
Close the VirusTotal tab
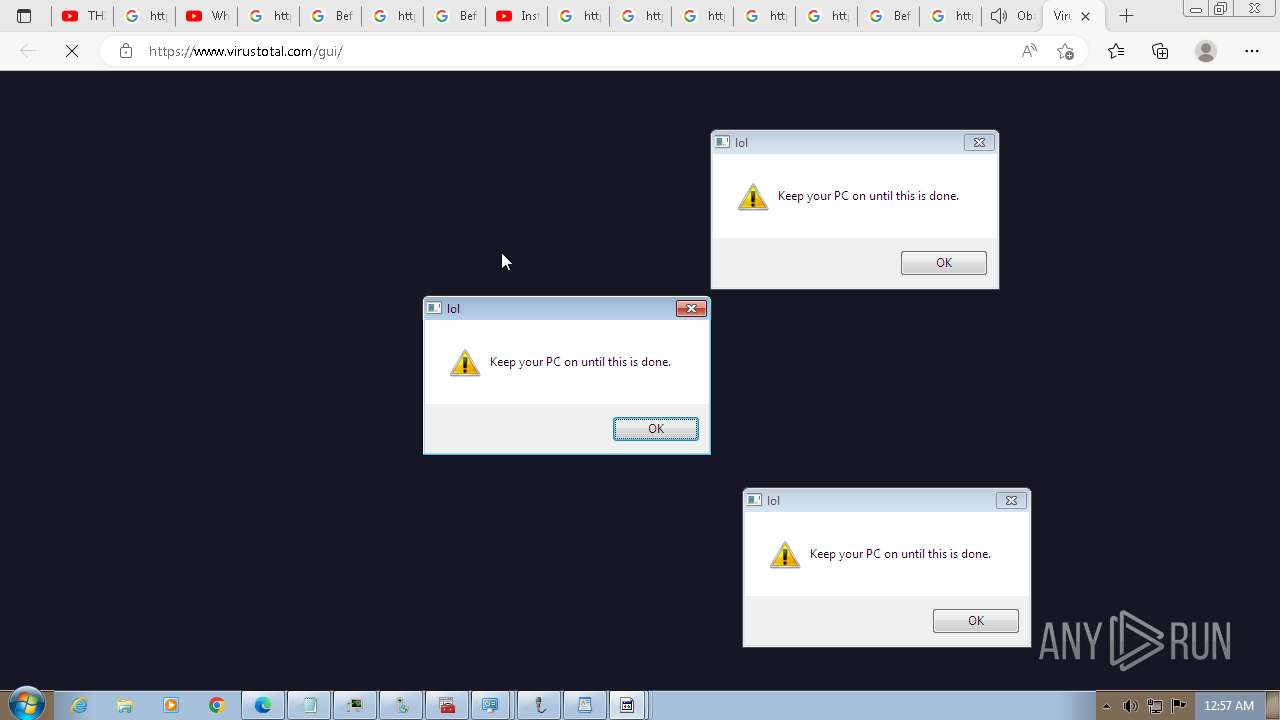click(x=1086, y=16)
